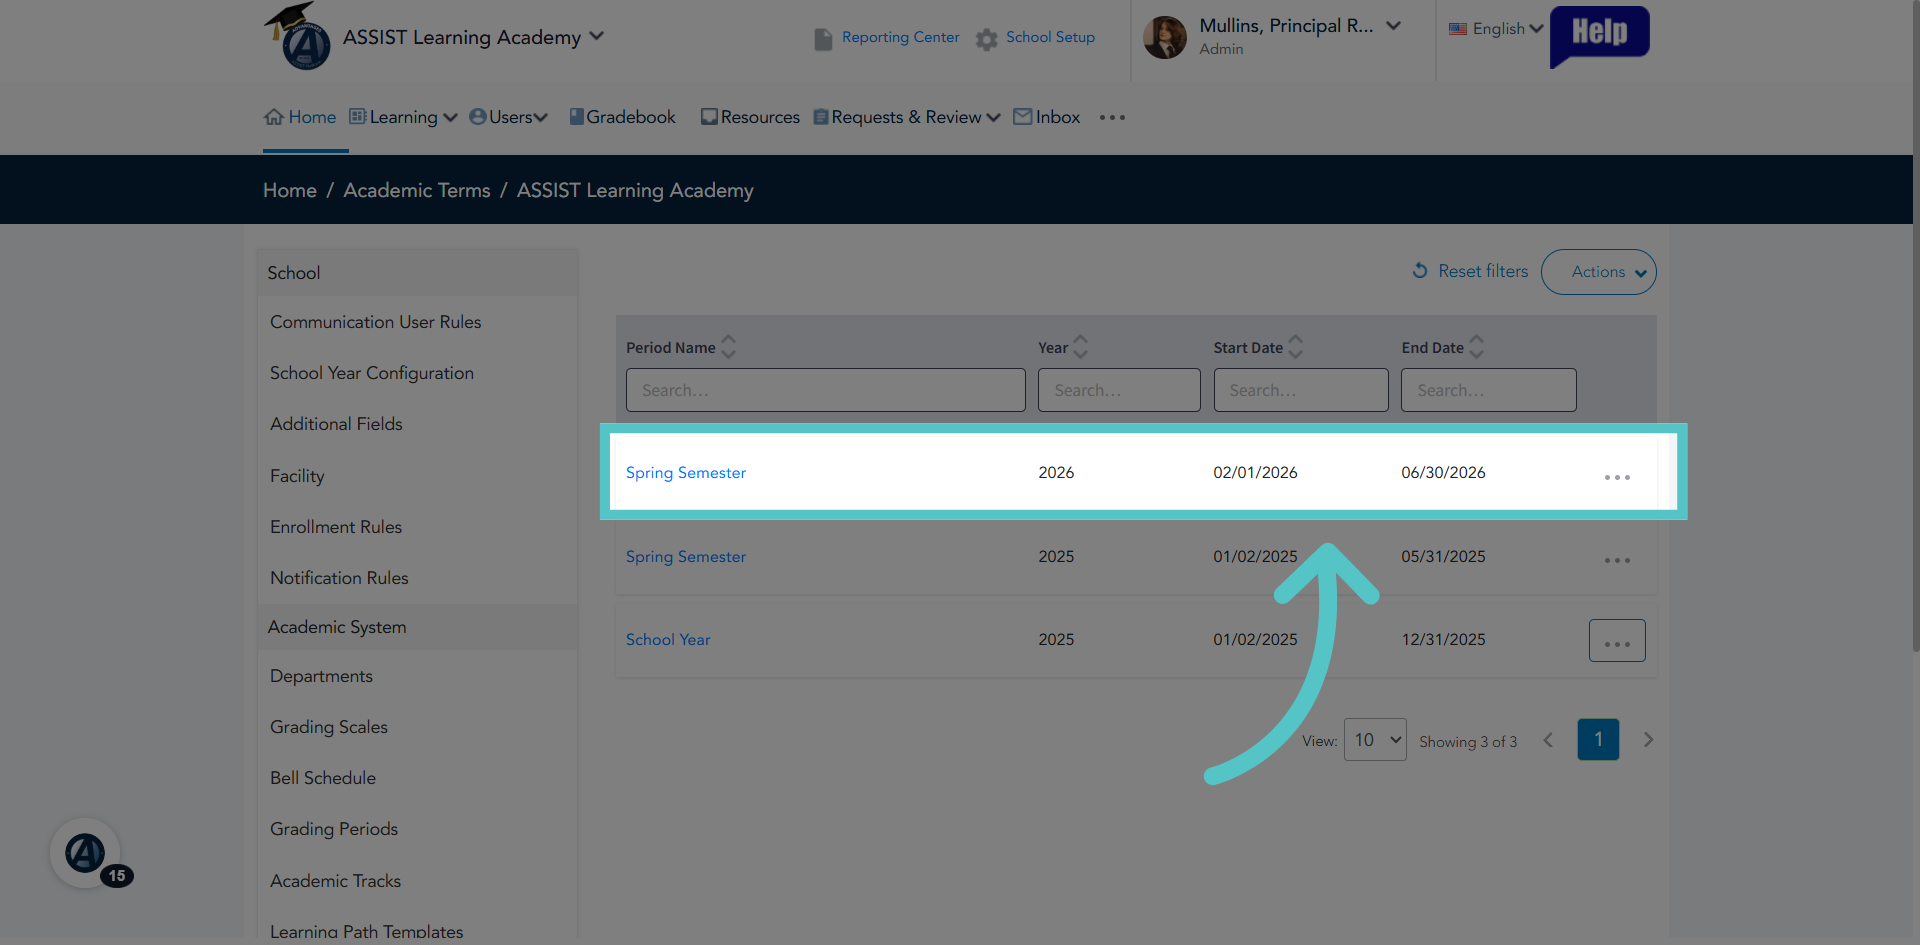Open the English language selector
The height and width of the screenshot is (945, 1920).
coord(1495,29)
